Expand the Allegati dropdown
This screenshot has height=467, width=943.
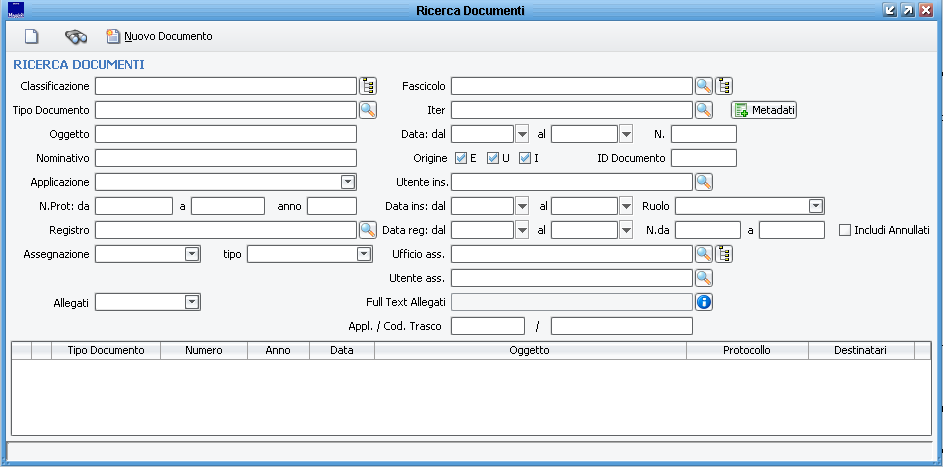[x=192, y=302]
